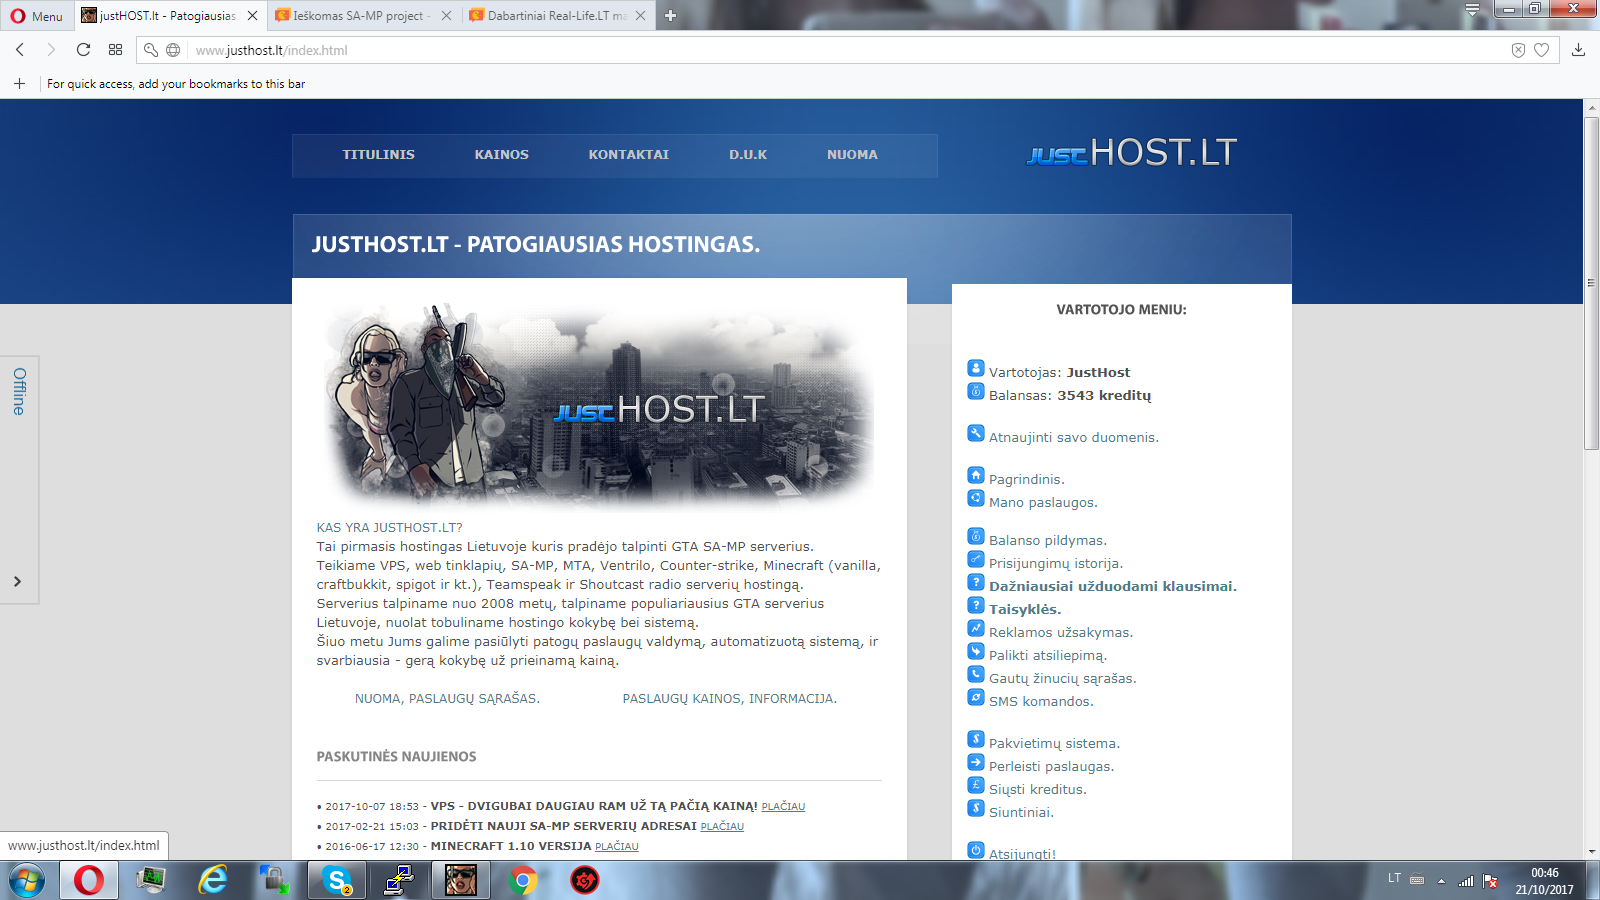Open Internet Explorer from the taskbar
The height and width of the screenshot is (900, 1600).
(212, 881)
